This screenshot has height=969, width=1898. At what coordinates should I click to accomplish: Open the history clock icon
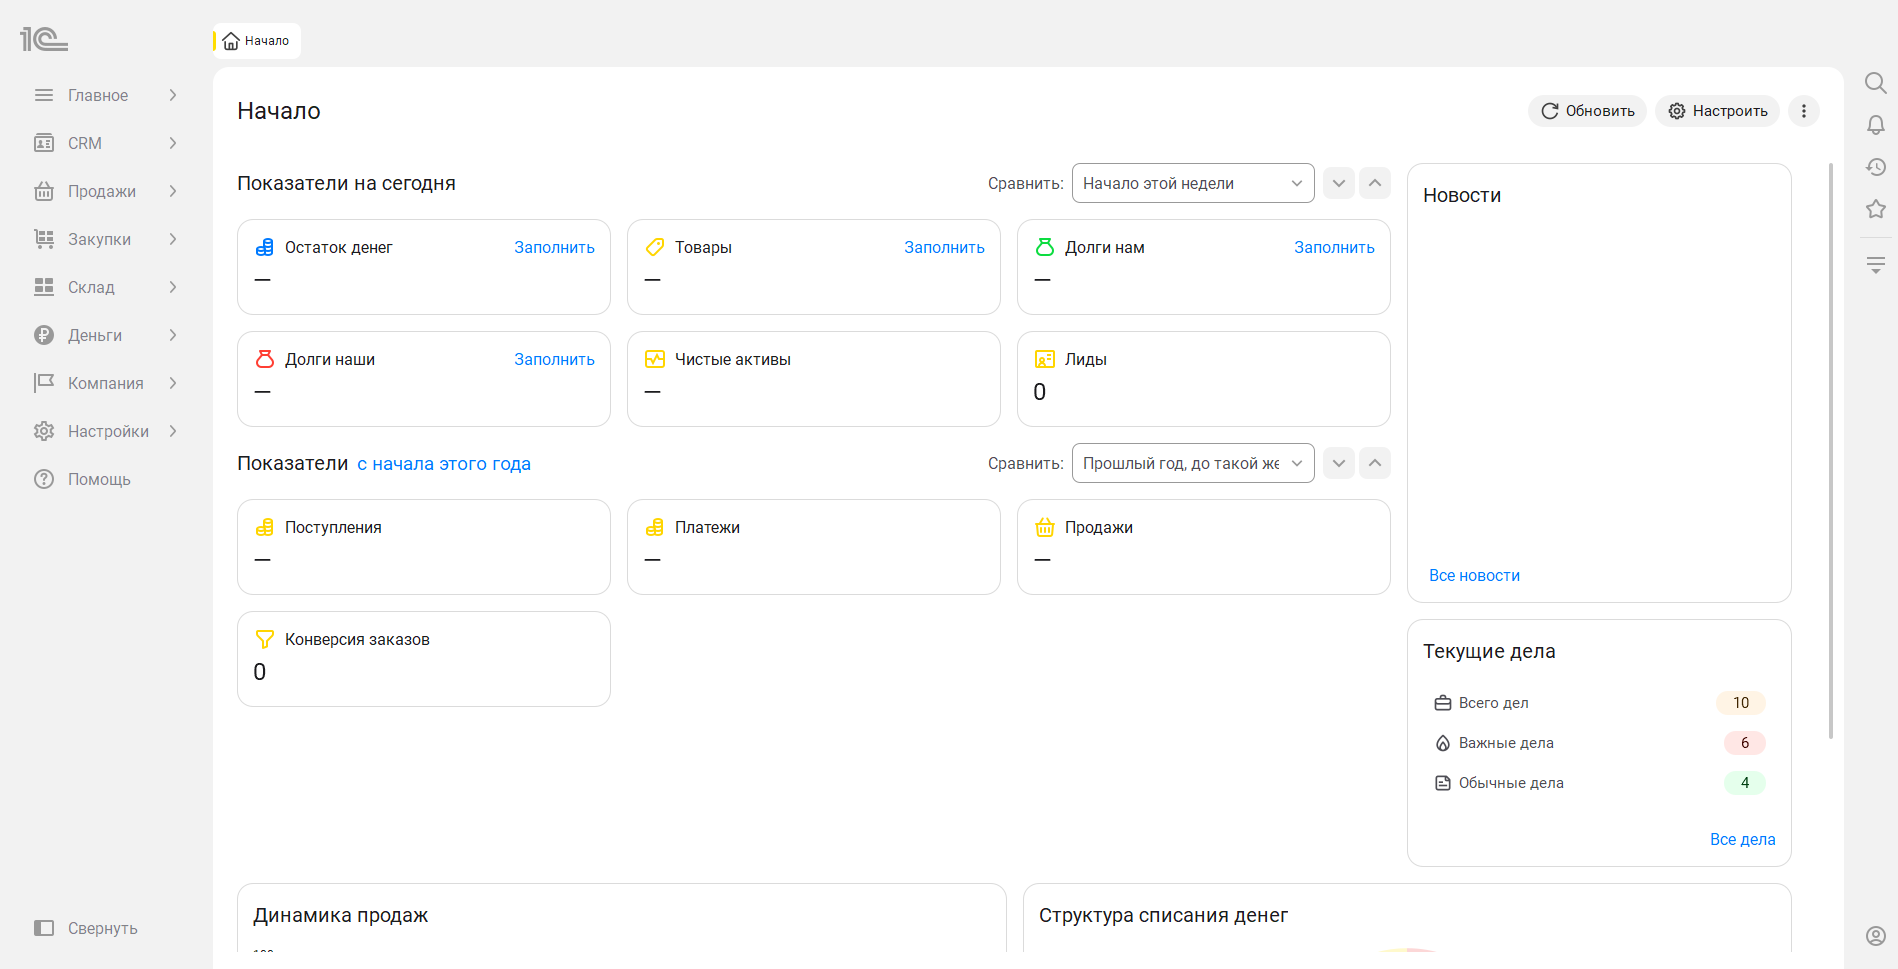pos(1875,167)
